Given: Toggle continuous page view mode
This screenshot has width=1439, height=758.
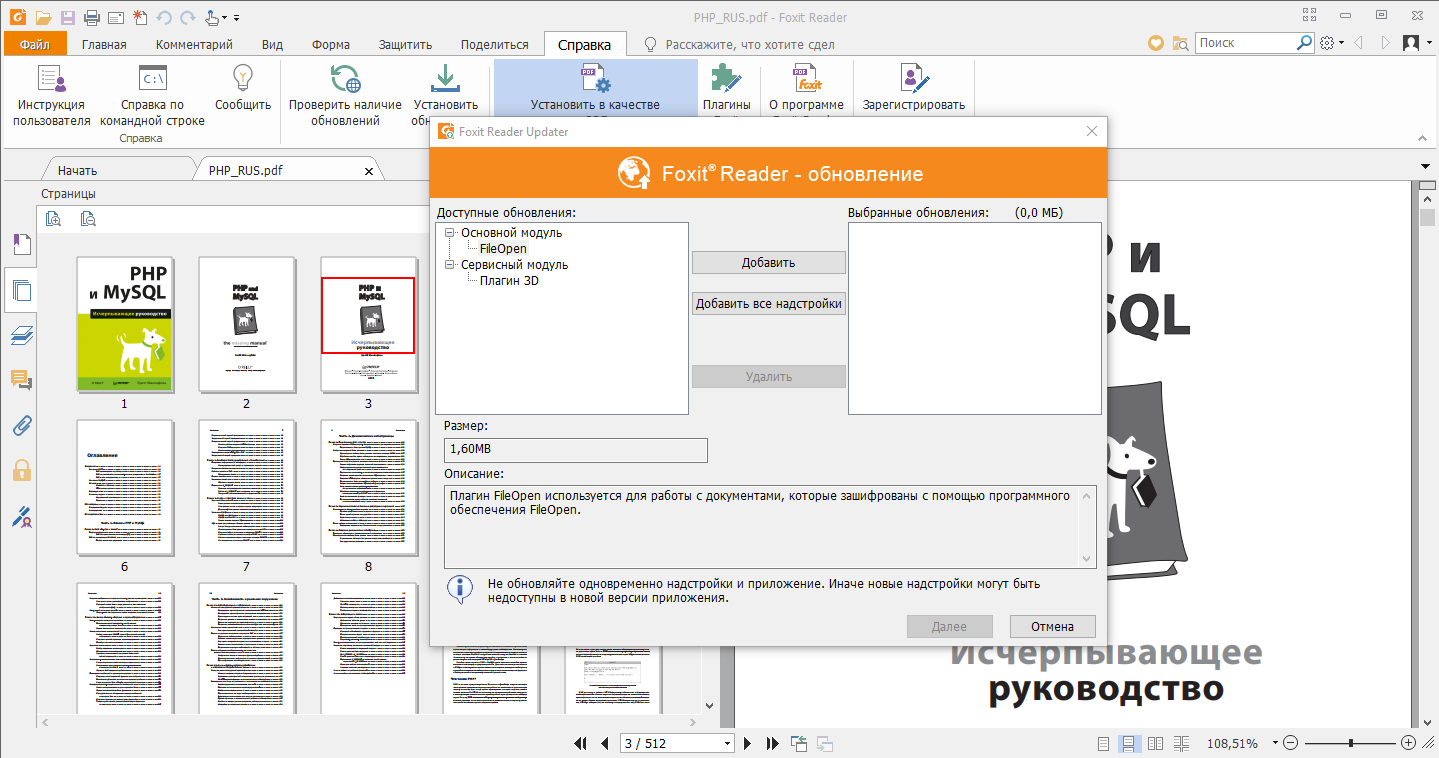Looking at the screenshot, I should tap(1129, 743).
